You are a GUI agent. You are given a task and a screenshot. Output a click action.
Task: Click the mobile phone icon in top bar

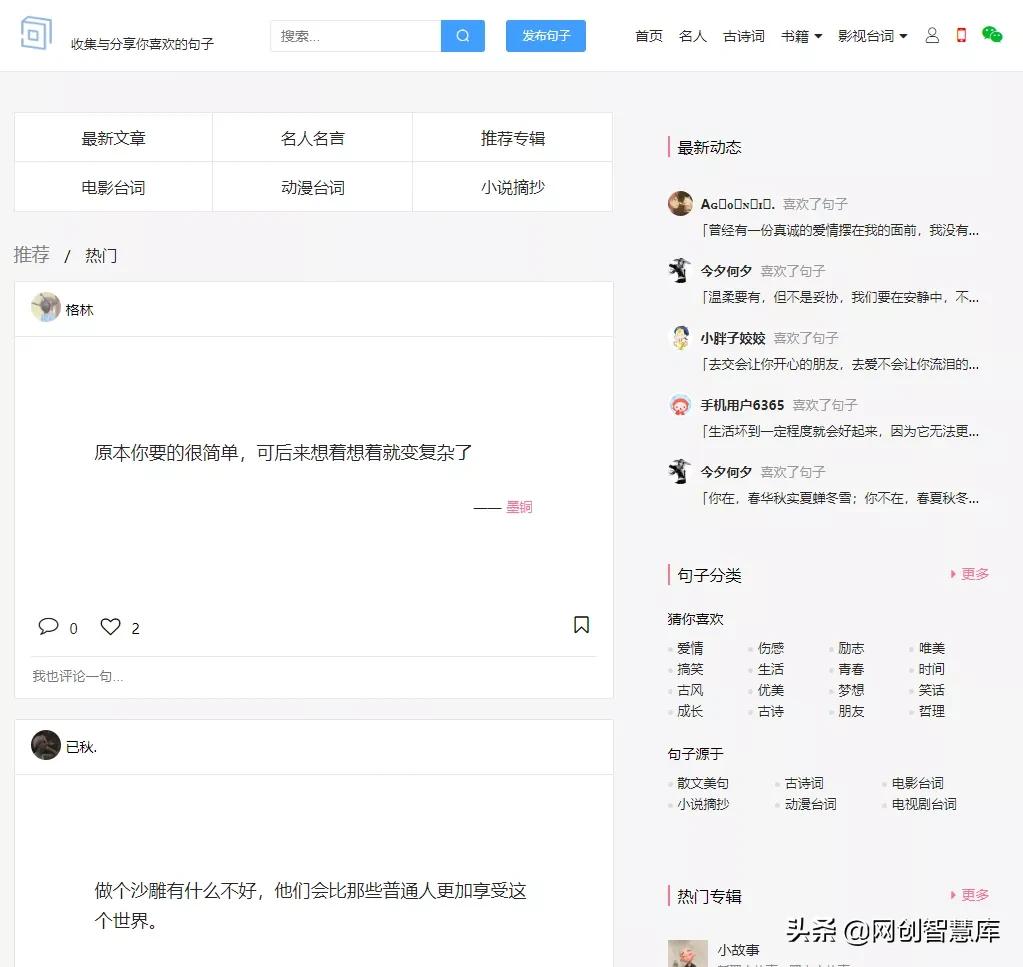[960, 34]
